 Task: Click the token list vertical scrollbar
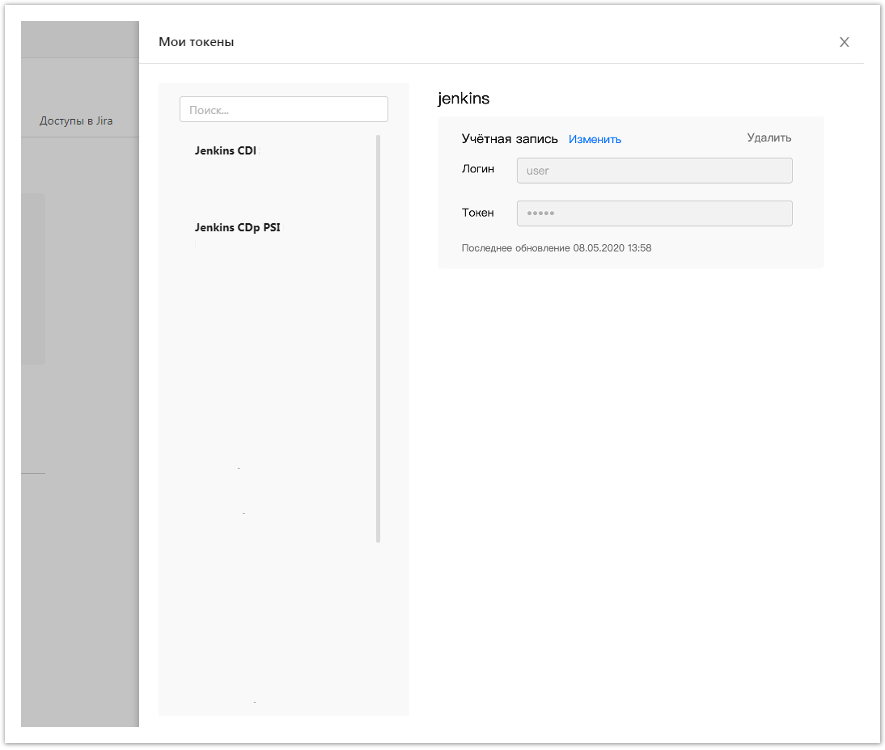pos(378,338)
